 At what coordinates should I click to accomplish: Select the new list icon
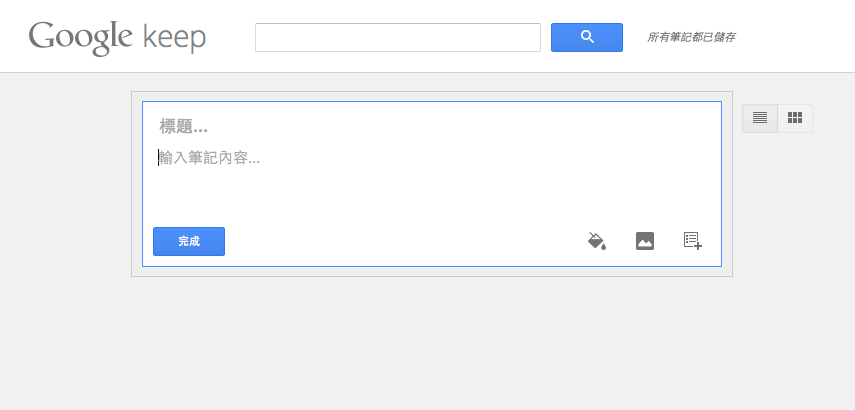(x=693, y=240)
